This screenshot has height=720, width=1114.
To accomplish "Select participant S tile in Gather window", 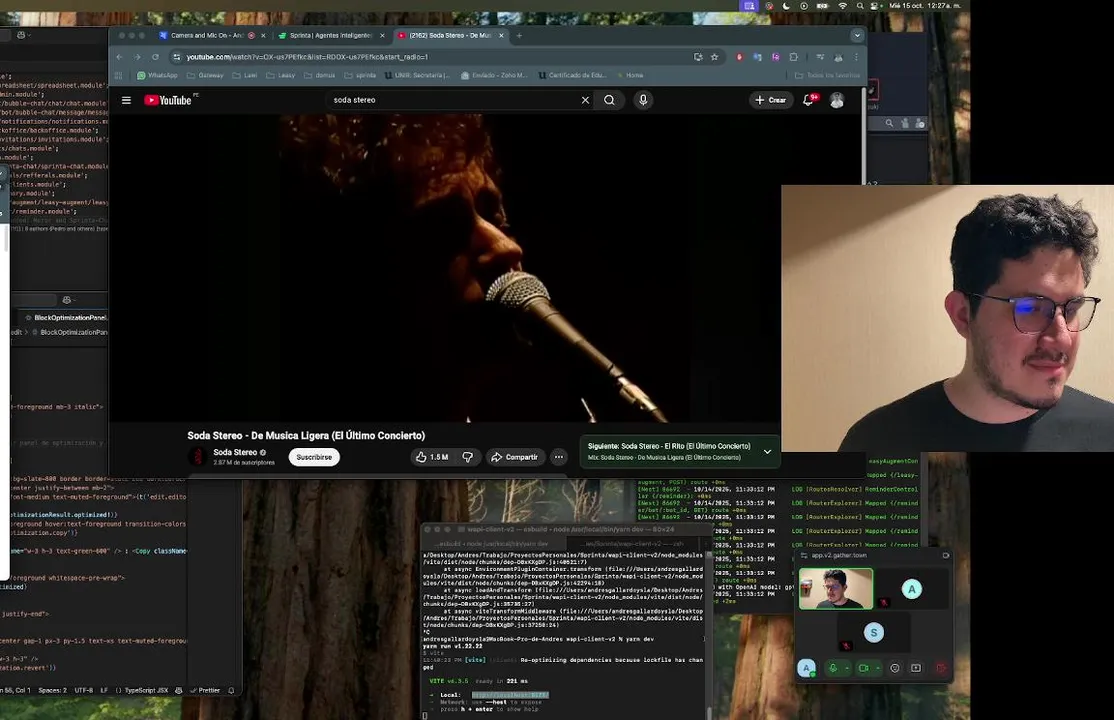I will pos(874,633).
